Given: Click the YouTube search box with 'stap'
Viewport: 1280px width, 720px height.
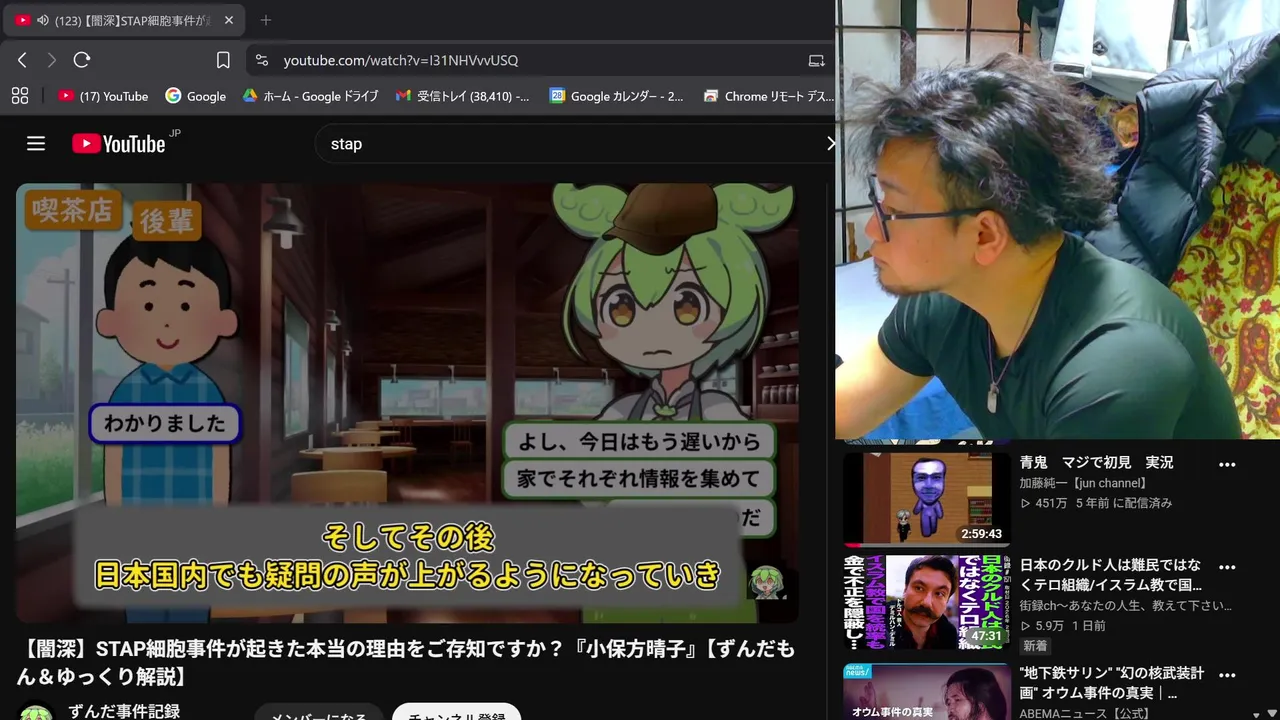Looking at the screenshot, I should click(x=575, y=144).
